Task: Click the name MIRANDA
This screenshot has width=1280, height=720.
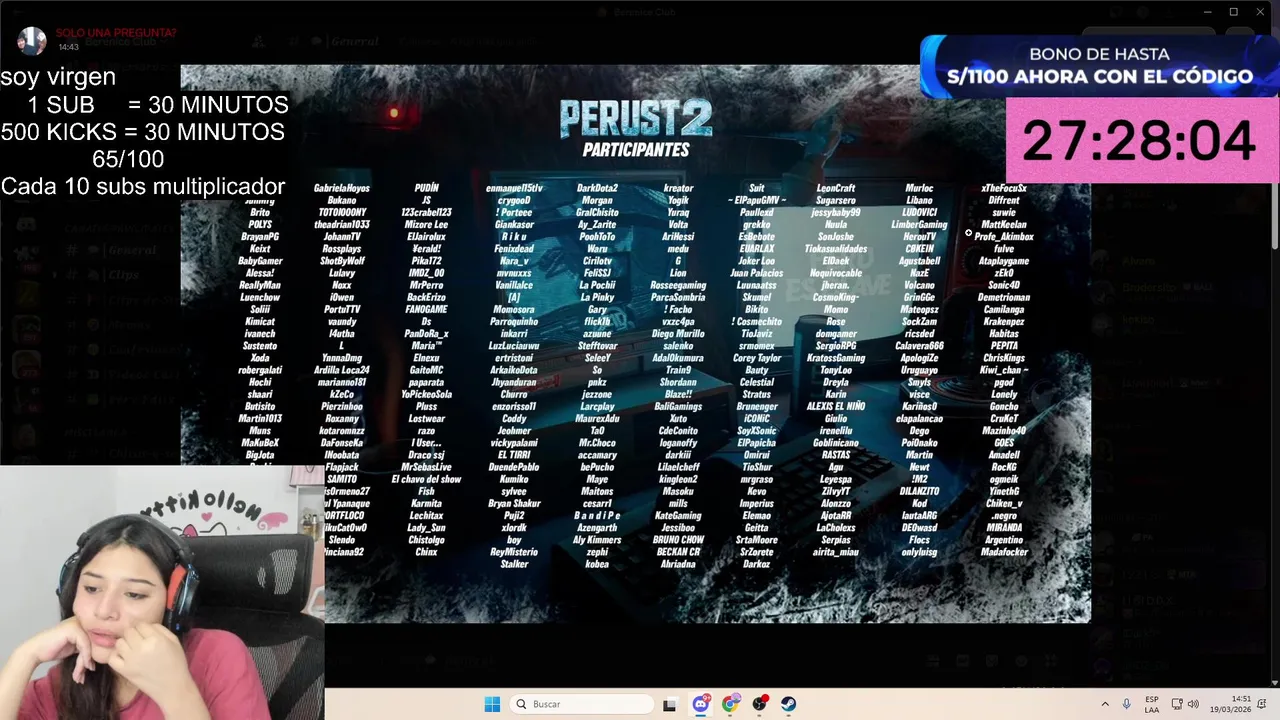Action: tap(1004, 528)
